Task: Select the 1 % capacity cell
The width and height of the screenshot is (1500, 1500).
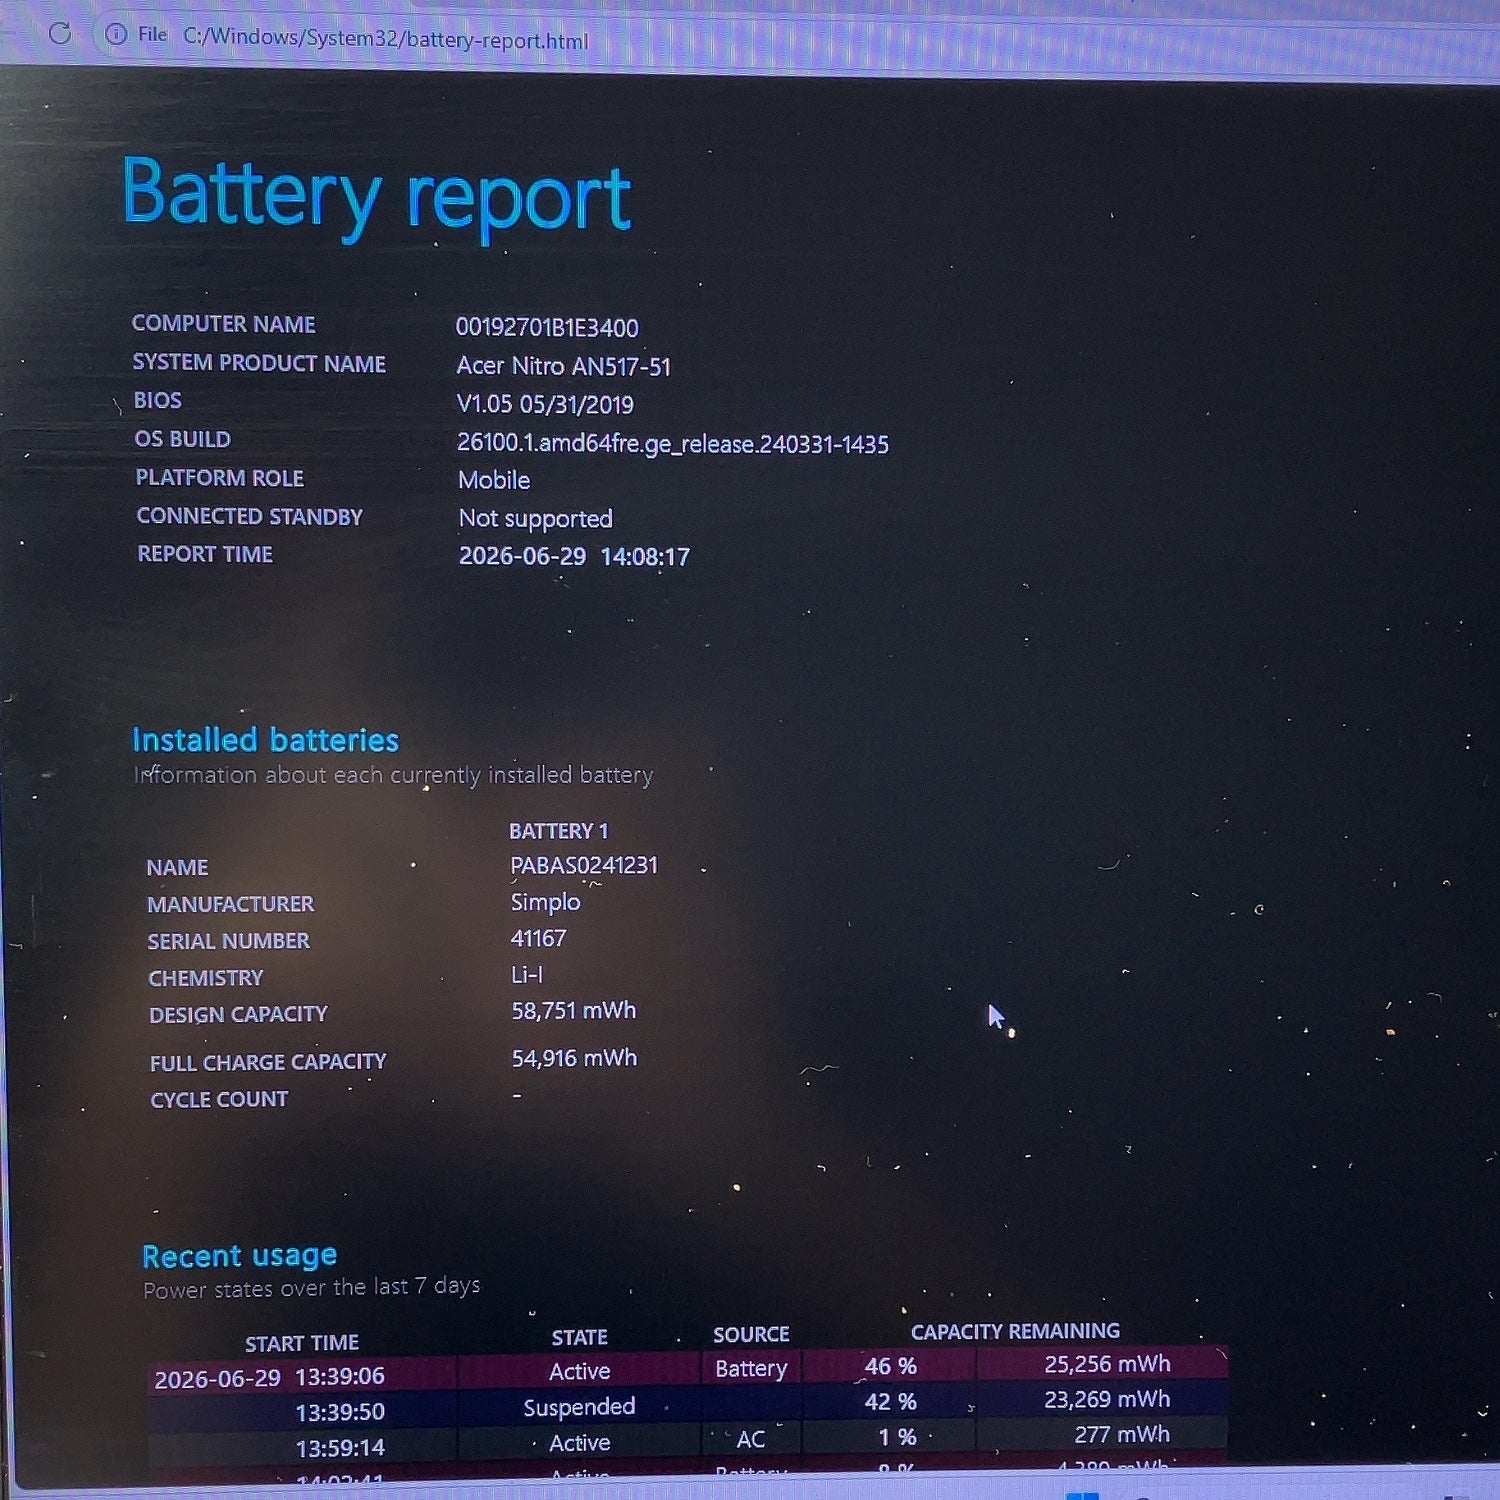Action: click(x=897, y=1437)
